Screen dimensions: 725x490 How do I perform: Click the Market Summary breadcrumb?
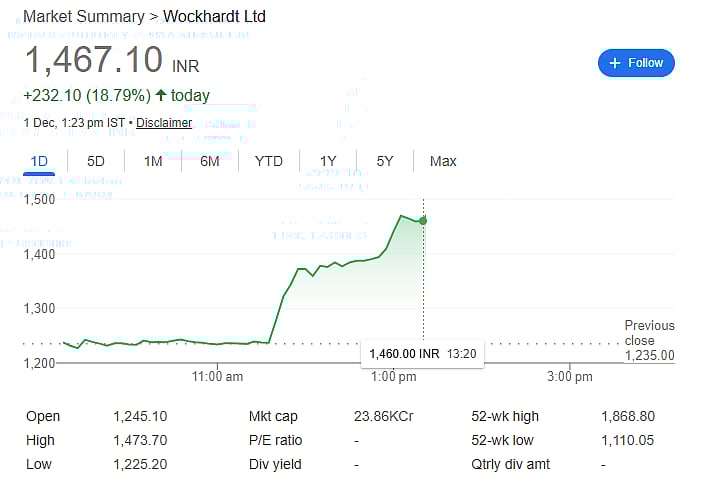85,17
